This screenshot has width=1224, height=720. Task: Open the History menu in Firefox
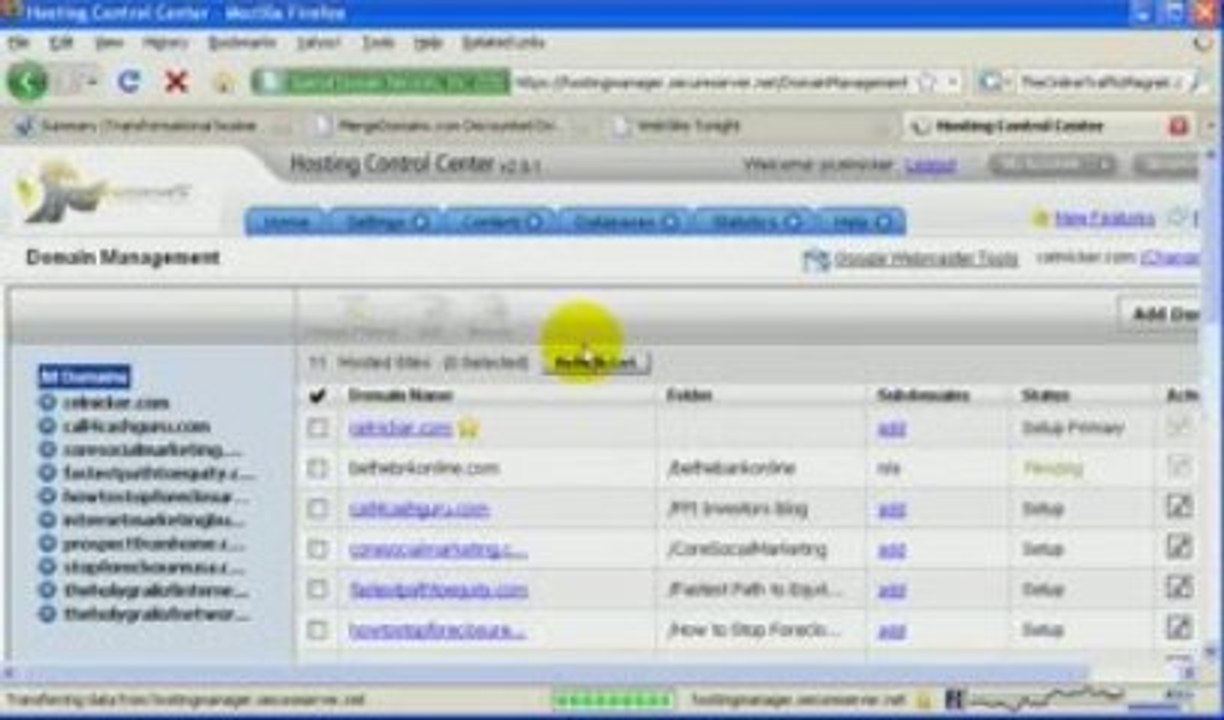tap(165, 43)
